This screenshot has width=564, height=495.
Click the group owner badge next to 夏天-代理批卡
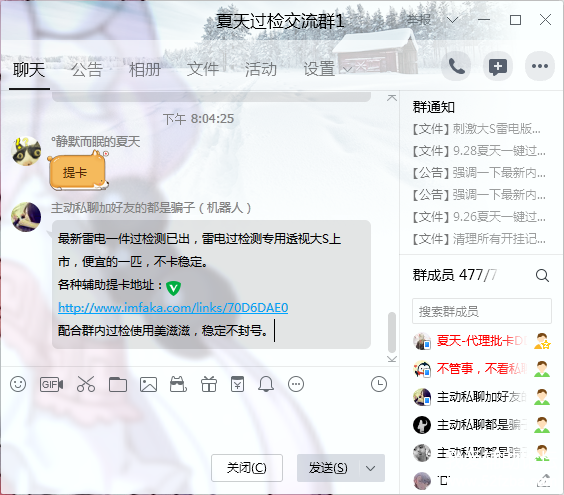coord(542,341)
